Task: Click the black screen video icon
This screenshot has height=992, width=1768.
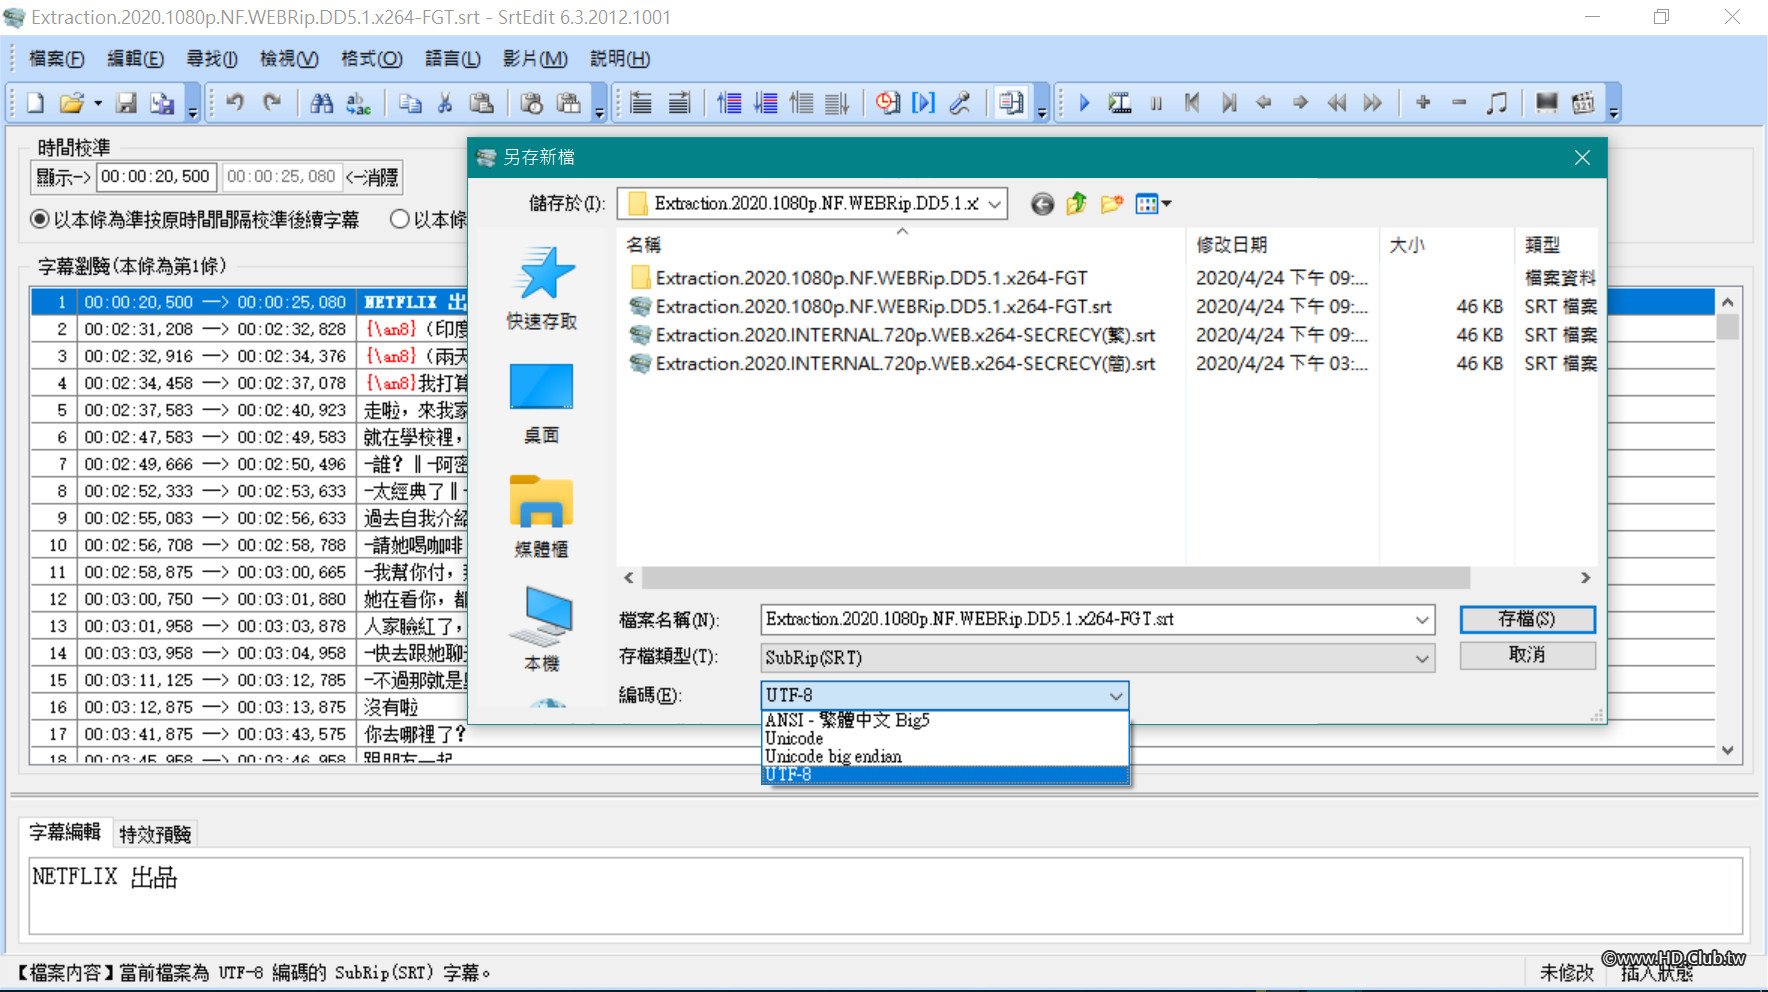Action: click(x=1547, y=103)
